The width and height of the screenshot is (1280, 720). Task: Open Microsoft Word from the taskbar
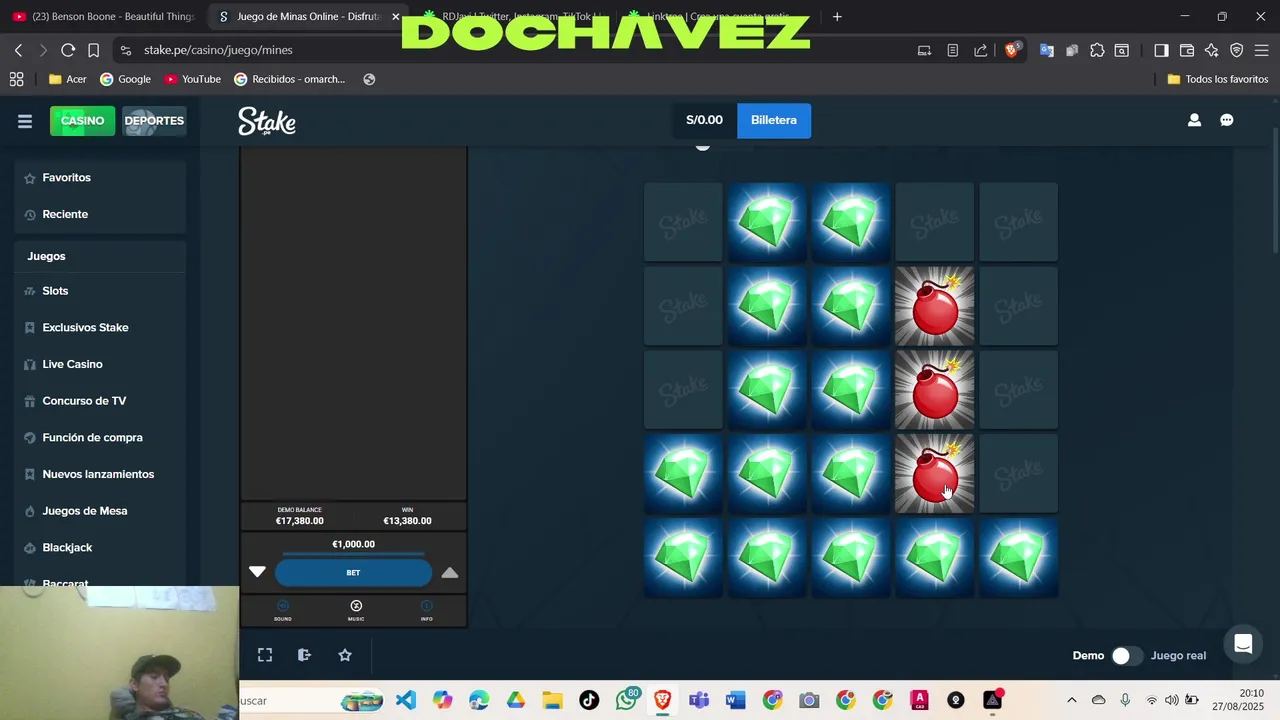point(736,700)
